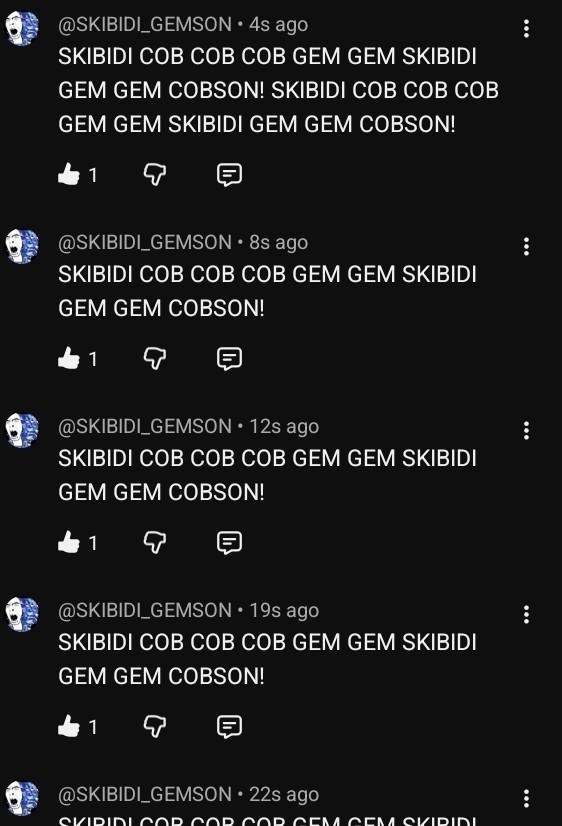The height and width of the screenshot is (826, 562).
Task: Open commenter avatar on the 8s ago comment
Action: pos(22,246)
